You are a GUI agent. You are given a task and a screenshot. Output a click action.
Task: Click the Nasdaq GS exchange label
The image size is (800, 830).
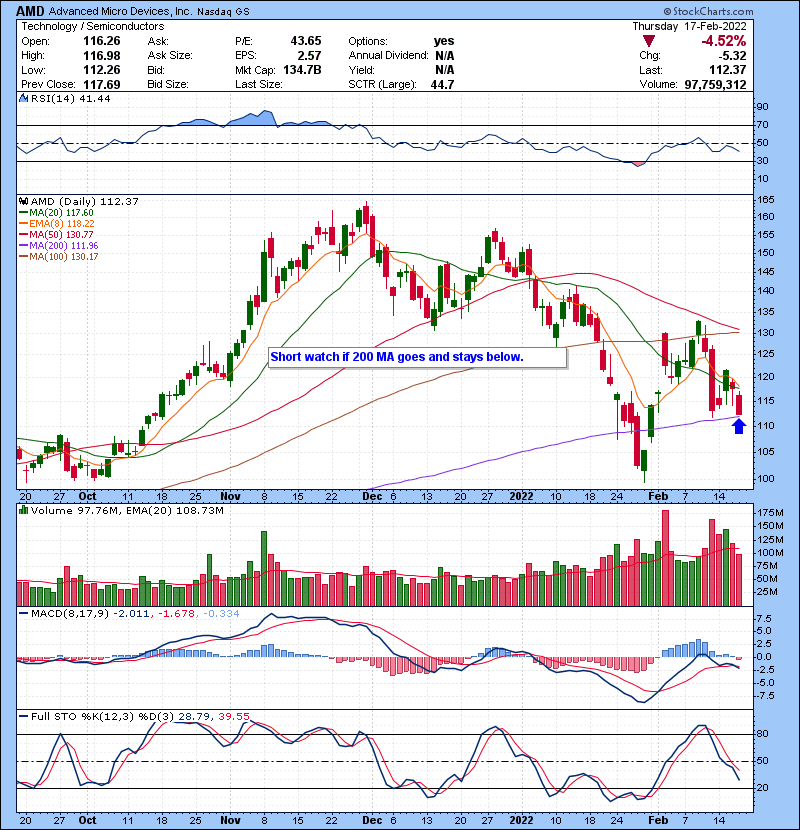[x=223, y=11]
